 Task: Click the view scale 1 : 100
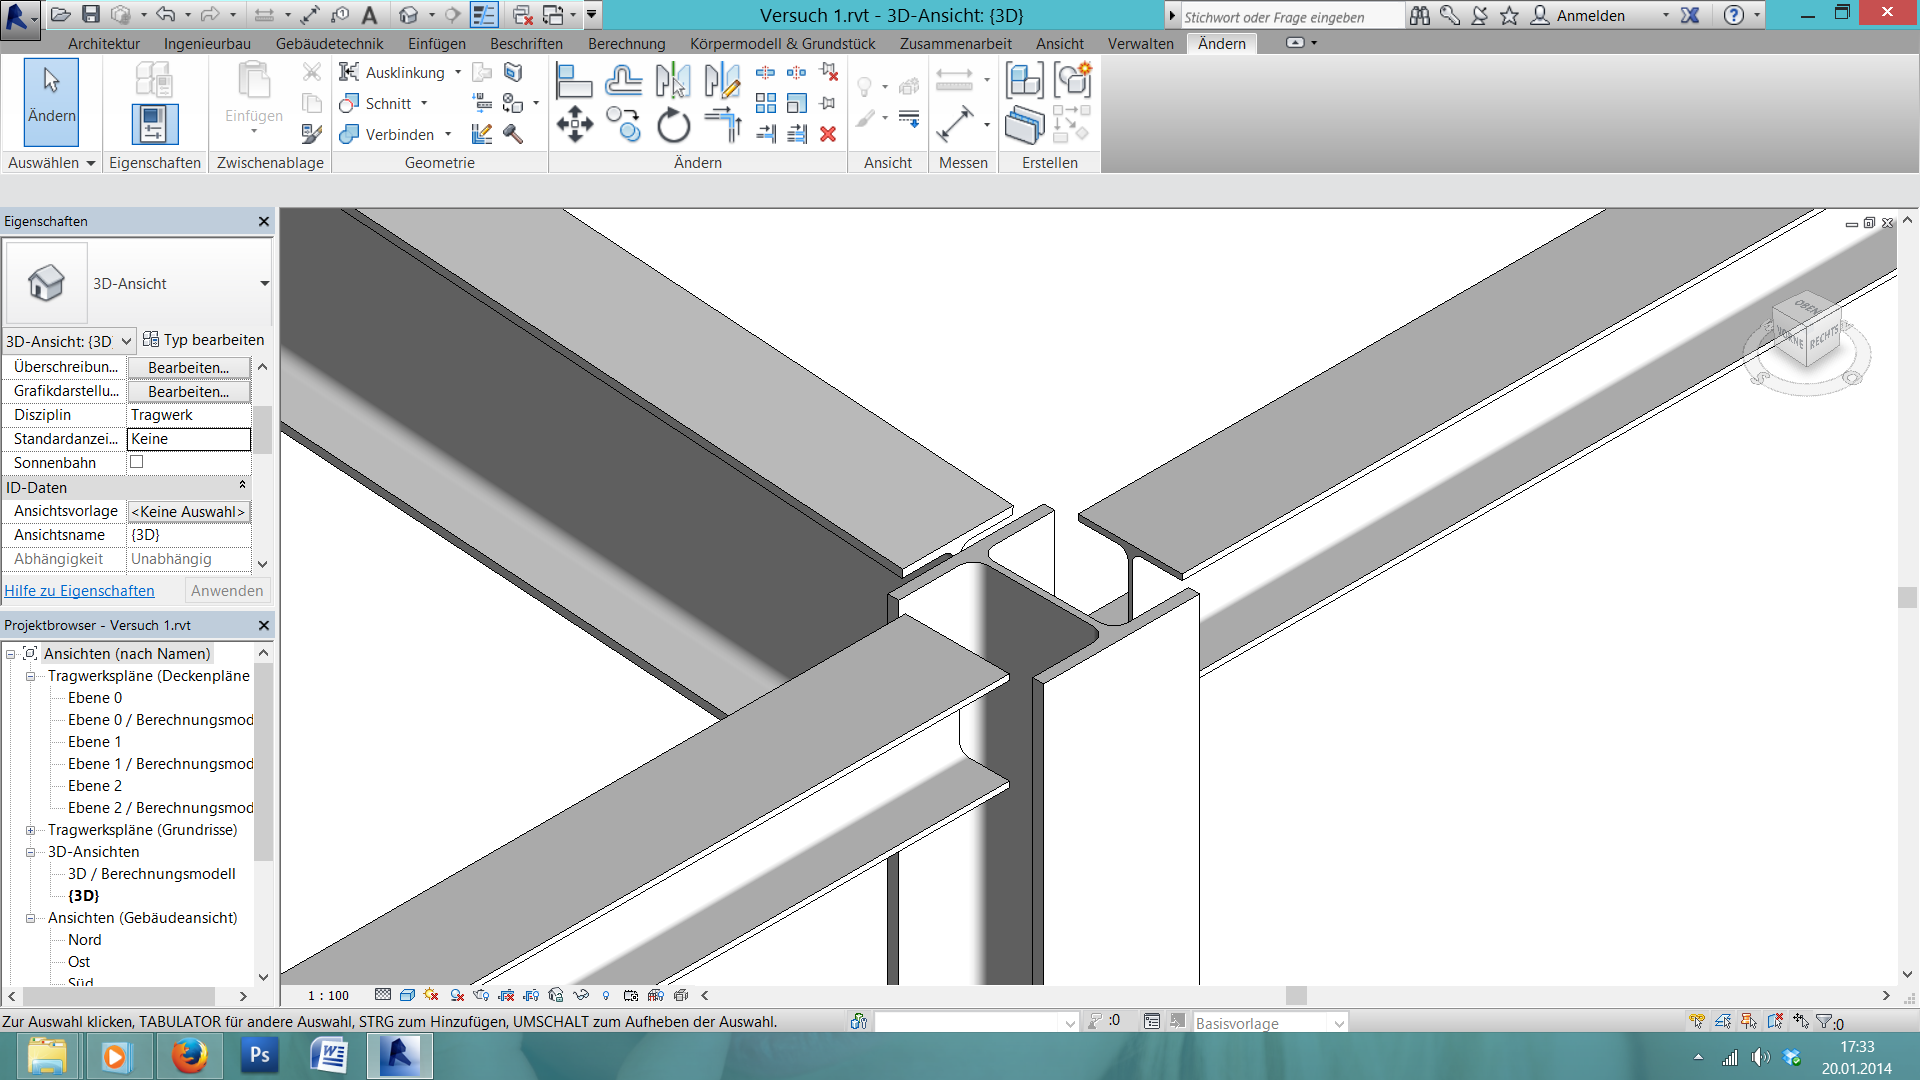(328, 996)
